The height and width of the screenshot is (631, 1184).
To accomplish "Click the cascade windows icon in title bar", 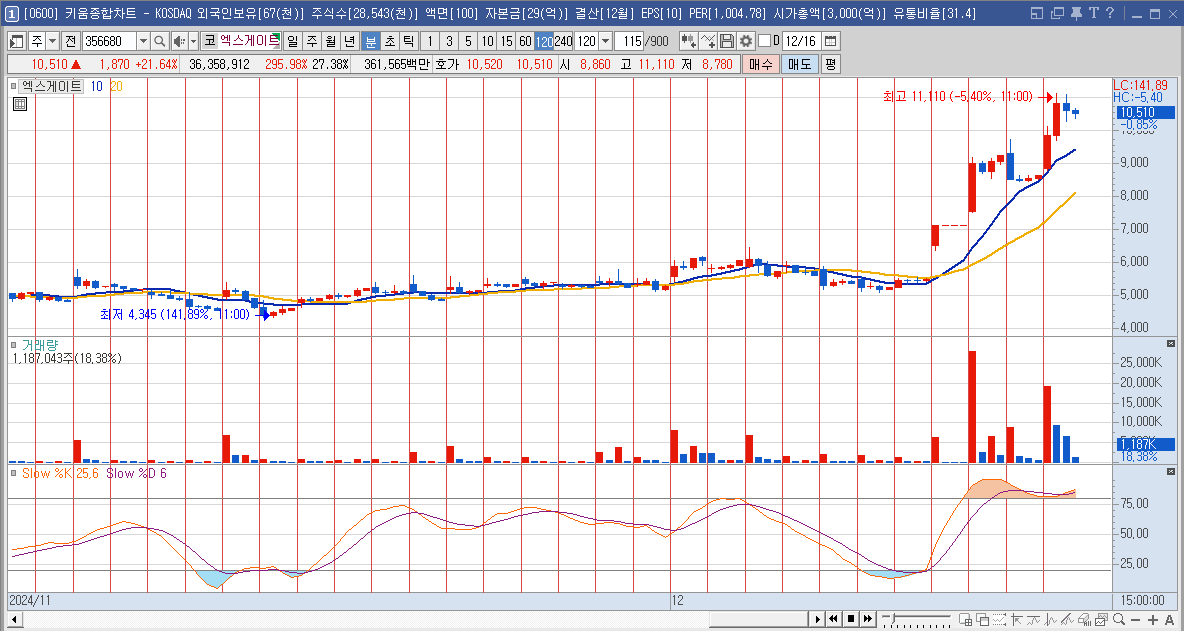I will (x=1057, y=13).
